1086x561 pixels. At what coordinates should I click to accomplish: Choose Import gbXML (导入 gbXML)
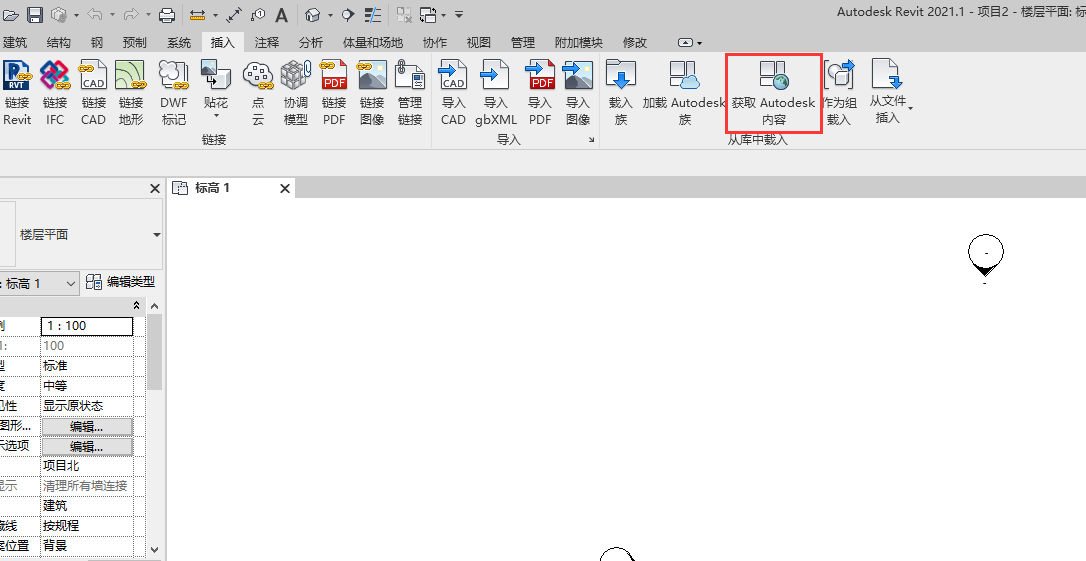pos(496,92)
